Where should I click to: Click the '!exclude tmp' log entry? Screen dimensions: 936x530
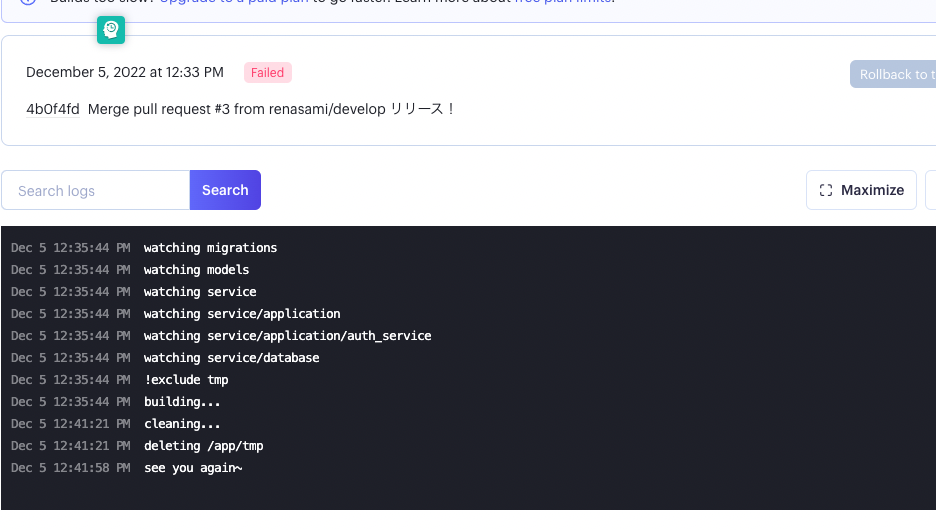(x=186, y=380)
